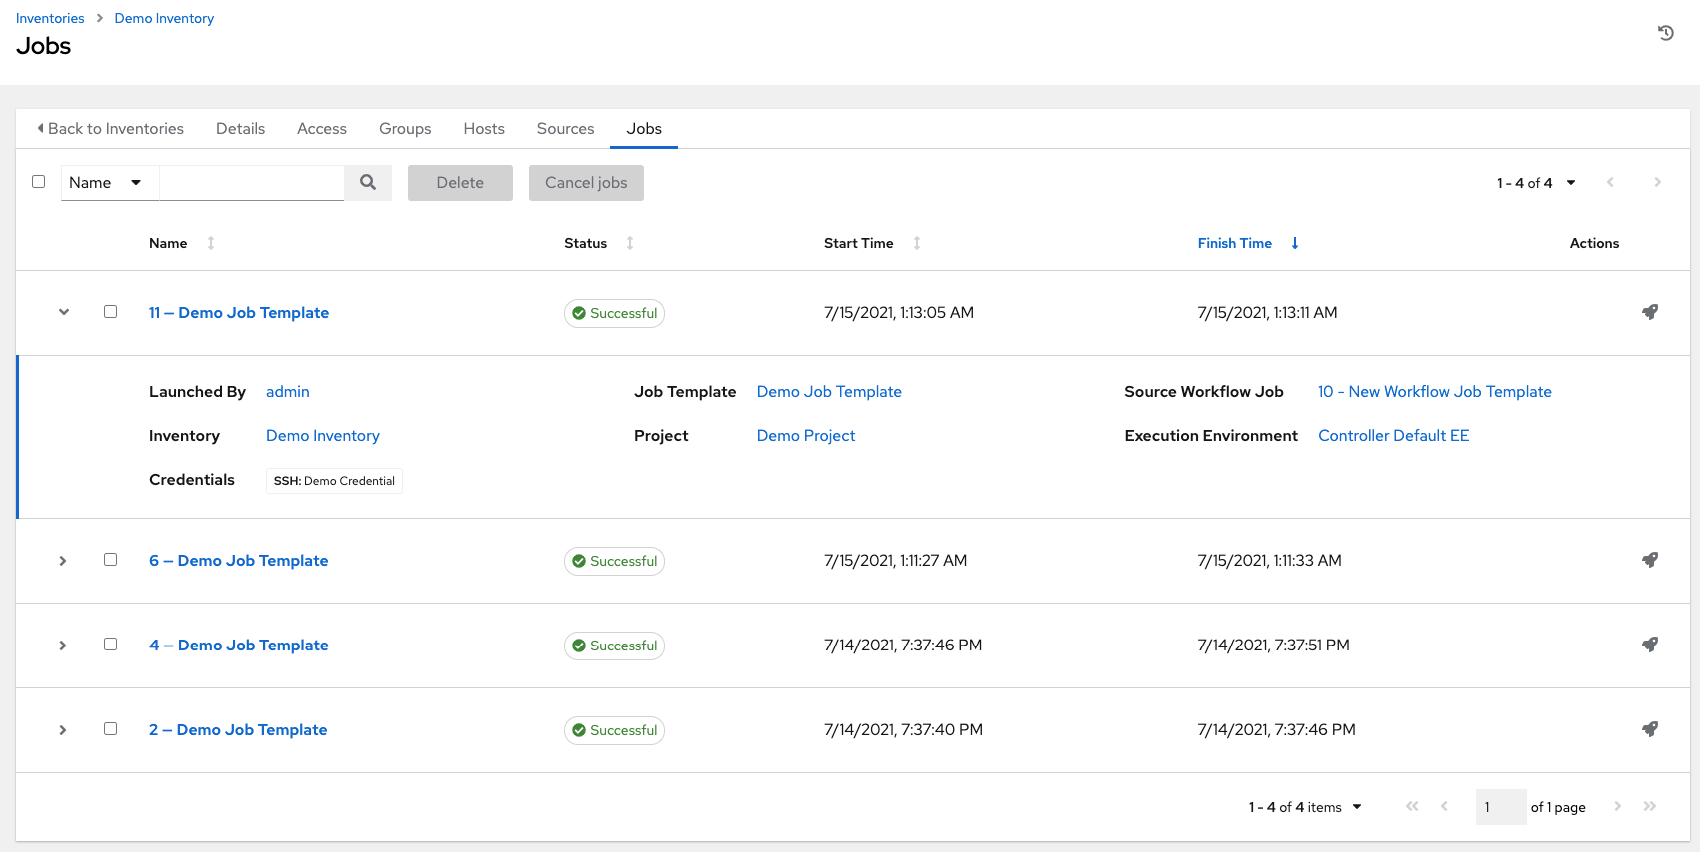Click the search text input field
The width and height of the screenshot is (1700, 852).
click(252, 183)
